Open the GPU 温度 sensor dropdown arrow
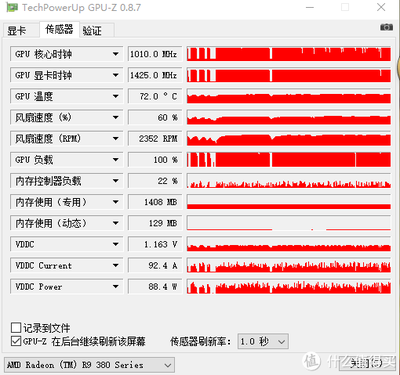400x375 pixels. point(116,96)
